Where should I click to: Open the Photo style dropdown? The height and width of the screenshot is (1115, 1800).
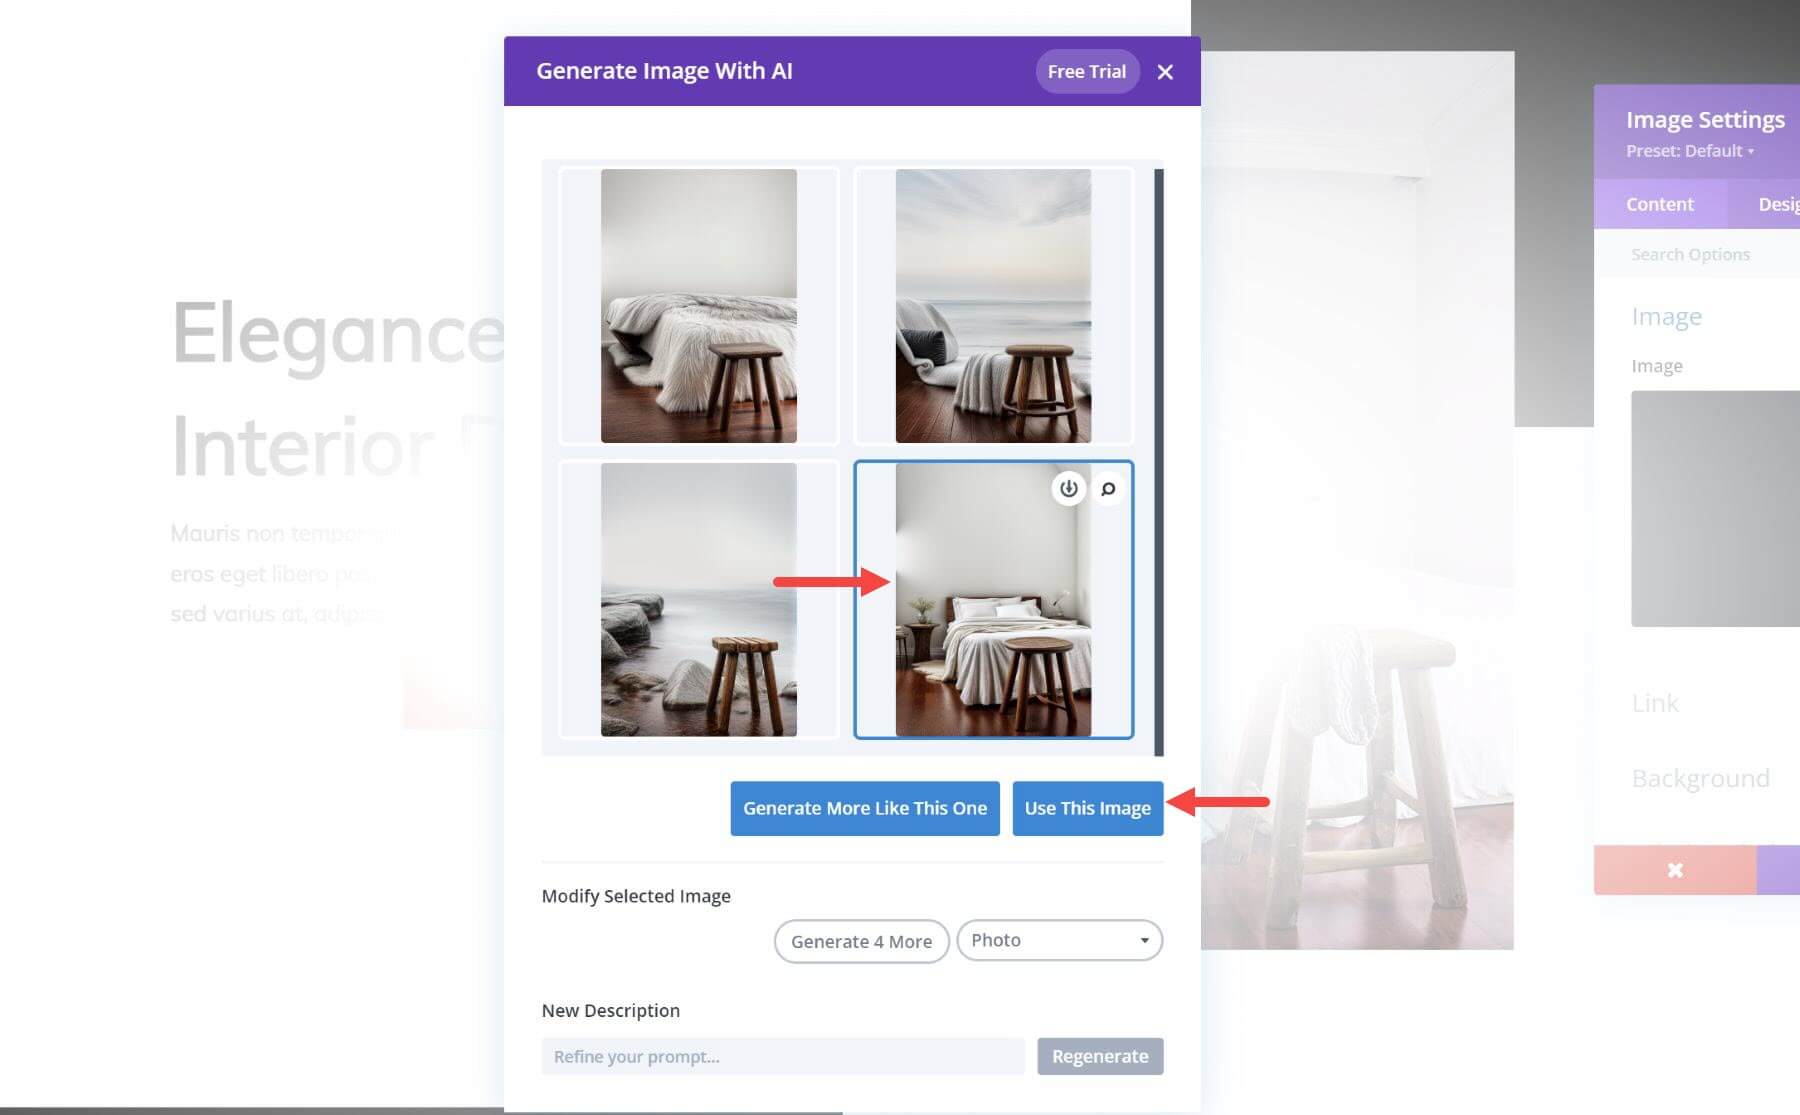1060,940
